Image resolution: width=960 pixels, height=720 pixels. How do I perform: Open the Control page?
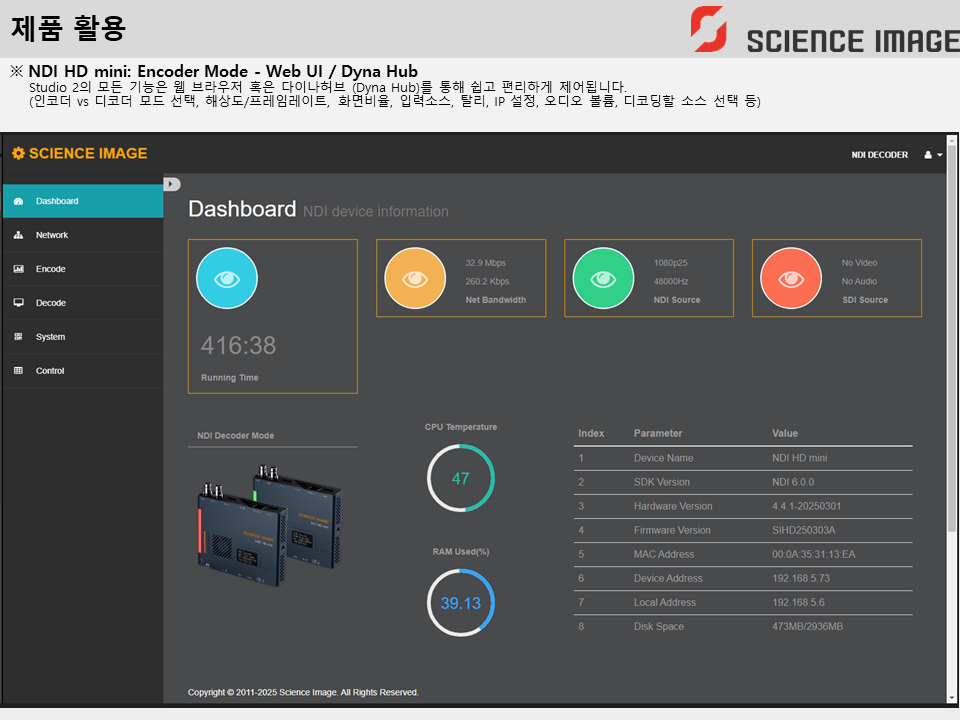point(83,370)
